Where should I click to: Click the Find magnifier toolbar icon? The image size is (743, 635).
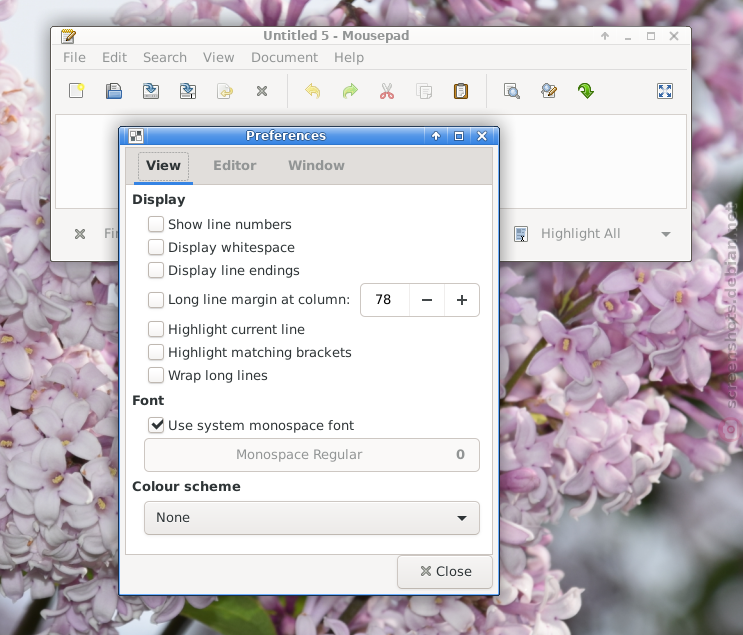[x=512, y=91]
